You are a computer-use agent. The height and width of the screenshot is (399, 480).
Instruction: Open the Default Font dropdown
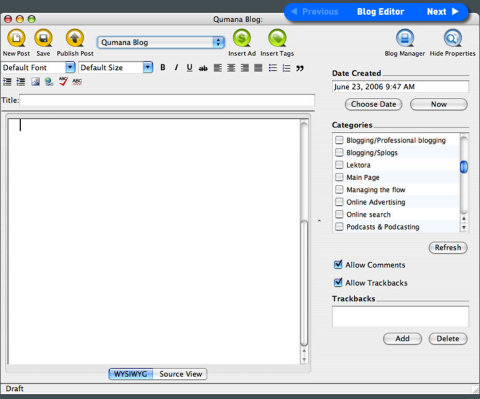[x=70, y=68]
